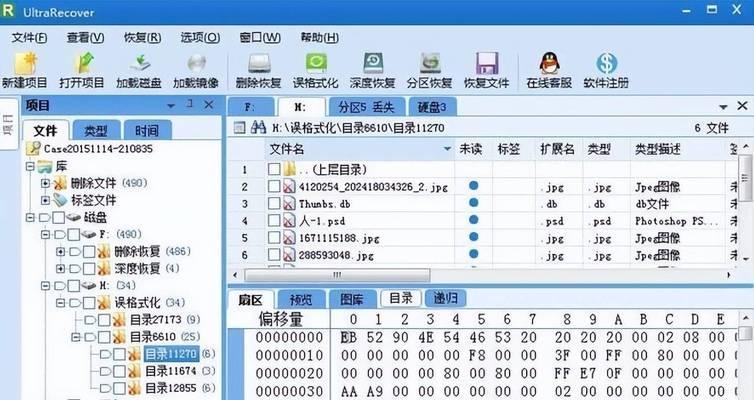754x400 pixels.
Task: Collapse the 磁盘 tree node
Action: tap(30, 217)
